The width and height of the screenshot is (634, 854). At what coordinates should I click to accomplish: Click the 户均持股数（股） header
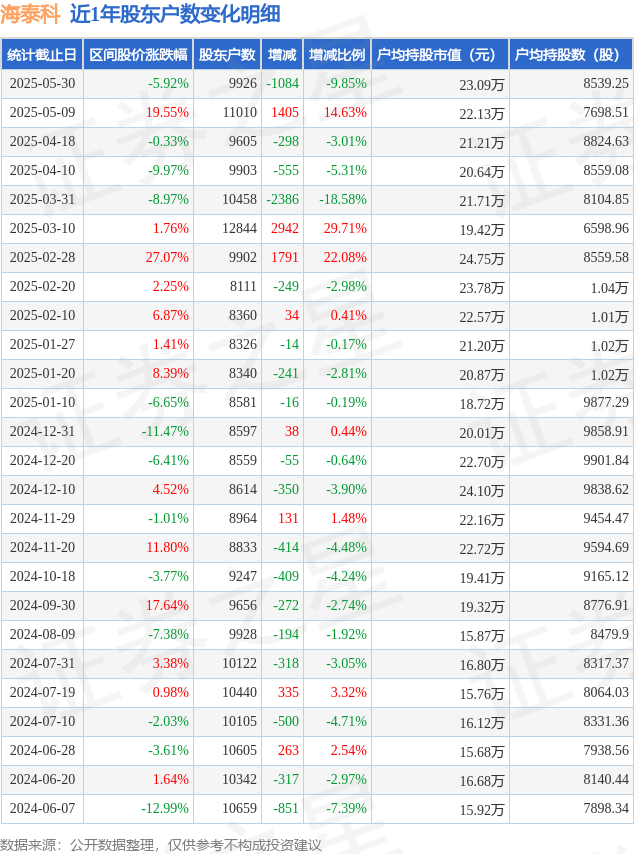pos(571,54)
